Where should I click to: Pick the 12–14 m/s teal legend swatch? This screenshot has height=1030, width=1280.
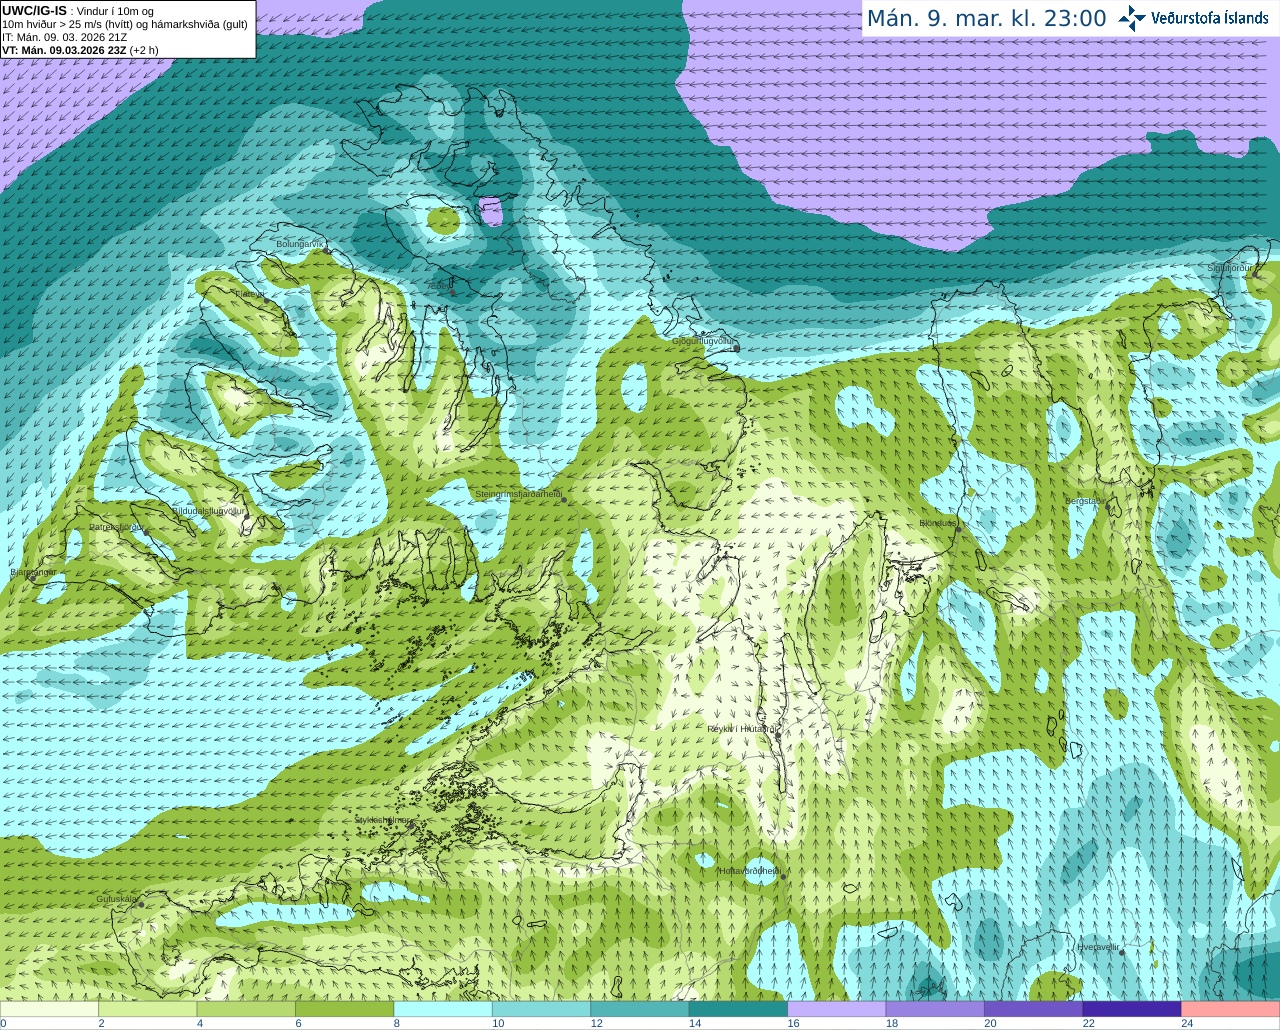[x=641, y=1008]
